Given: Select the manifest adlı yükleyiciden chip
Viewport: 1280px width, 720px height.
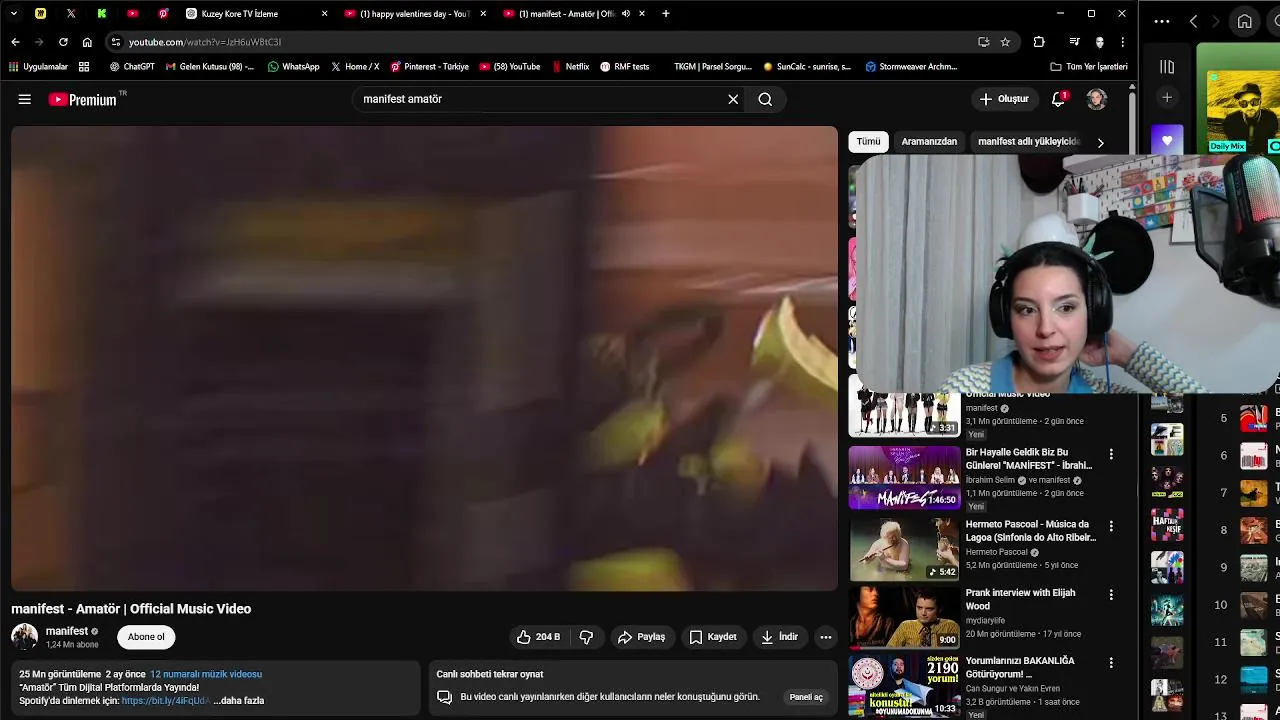Looking at the screenshot, I should click(x=1028, y=142).
